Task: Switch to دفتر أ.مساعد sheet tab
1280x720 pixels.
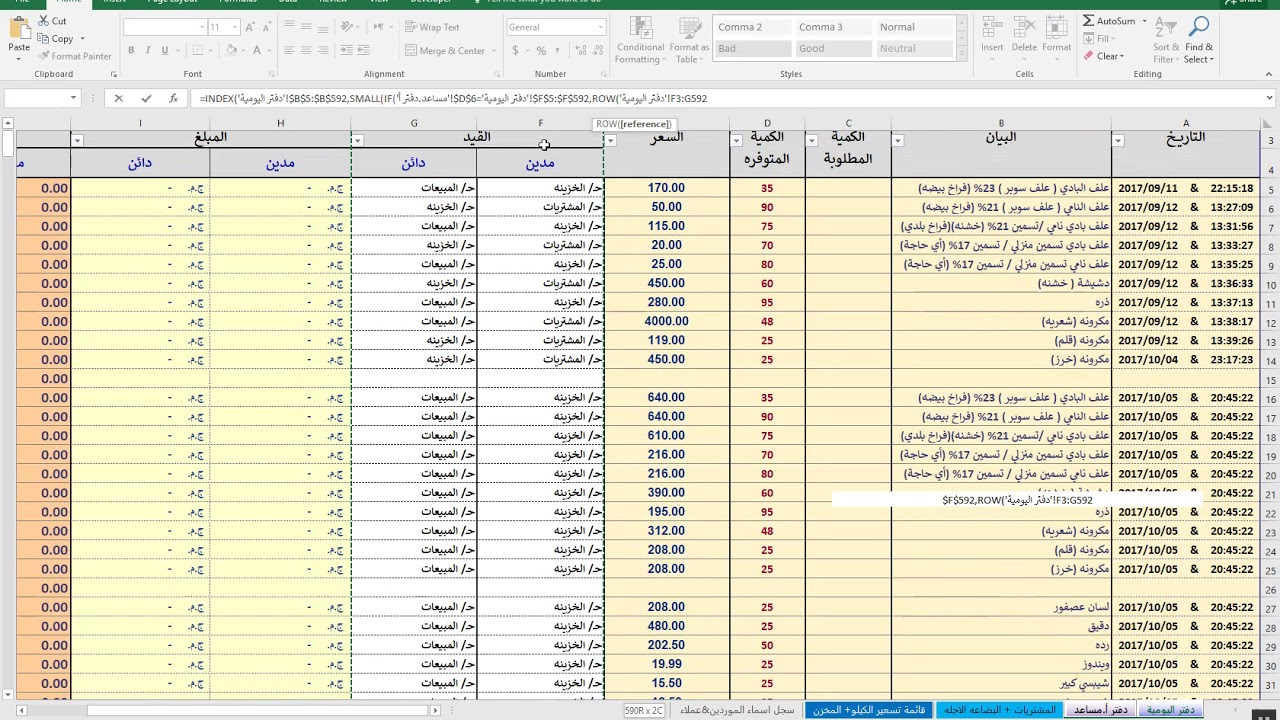Action: 1099,710
